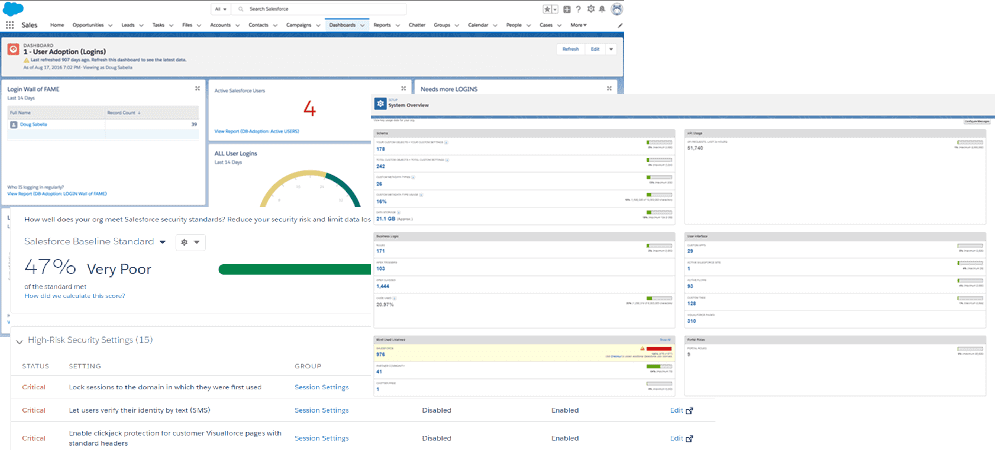Image resolution: width=1003 pixels, height=475 pixels.
Task: Click the Salesforce cloud logo
Action: click(x=13, y=9)
